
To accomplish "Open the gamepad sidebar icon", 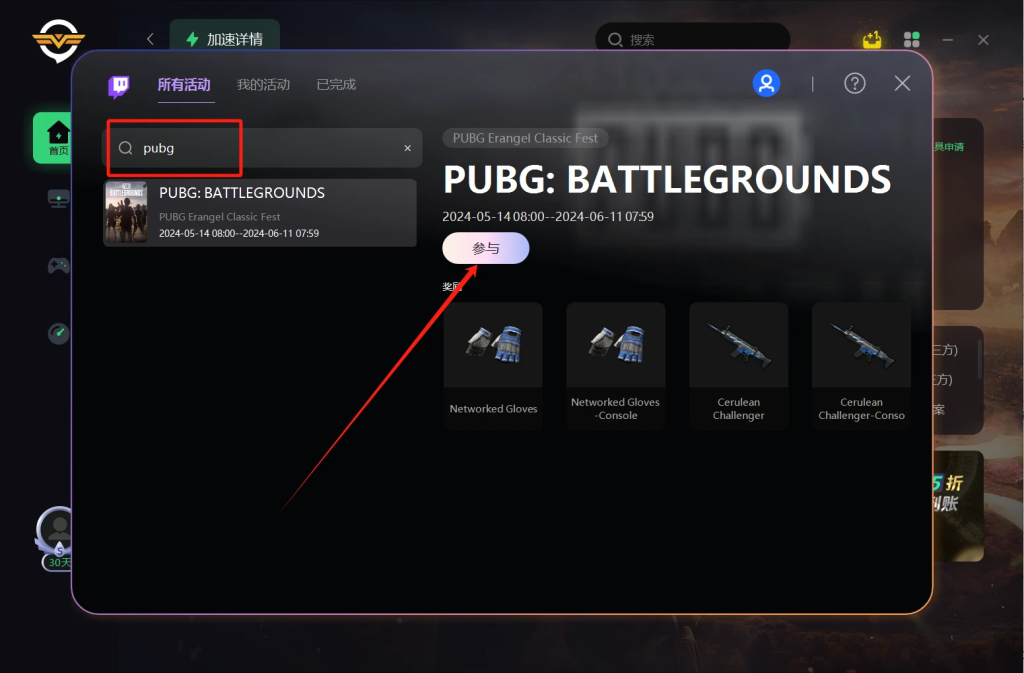I will click(58, 266).
